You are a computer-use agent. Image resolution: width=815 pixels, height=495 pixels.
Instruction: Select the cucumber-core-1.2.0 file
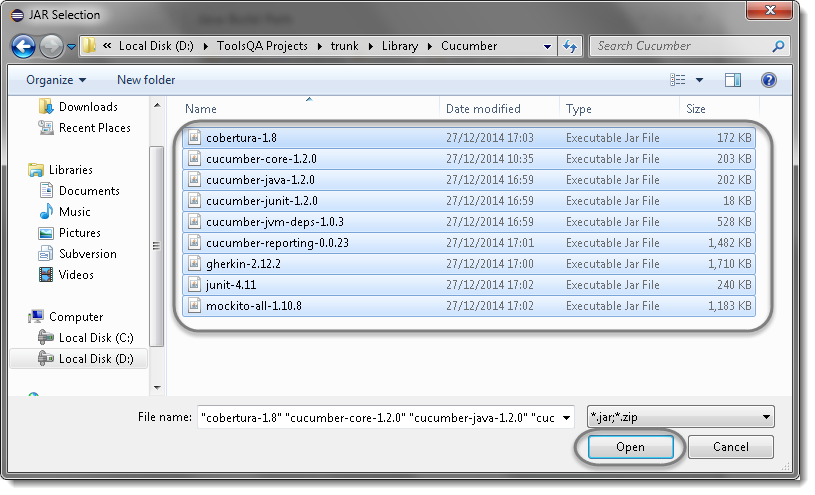(469, 159)
